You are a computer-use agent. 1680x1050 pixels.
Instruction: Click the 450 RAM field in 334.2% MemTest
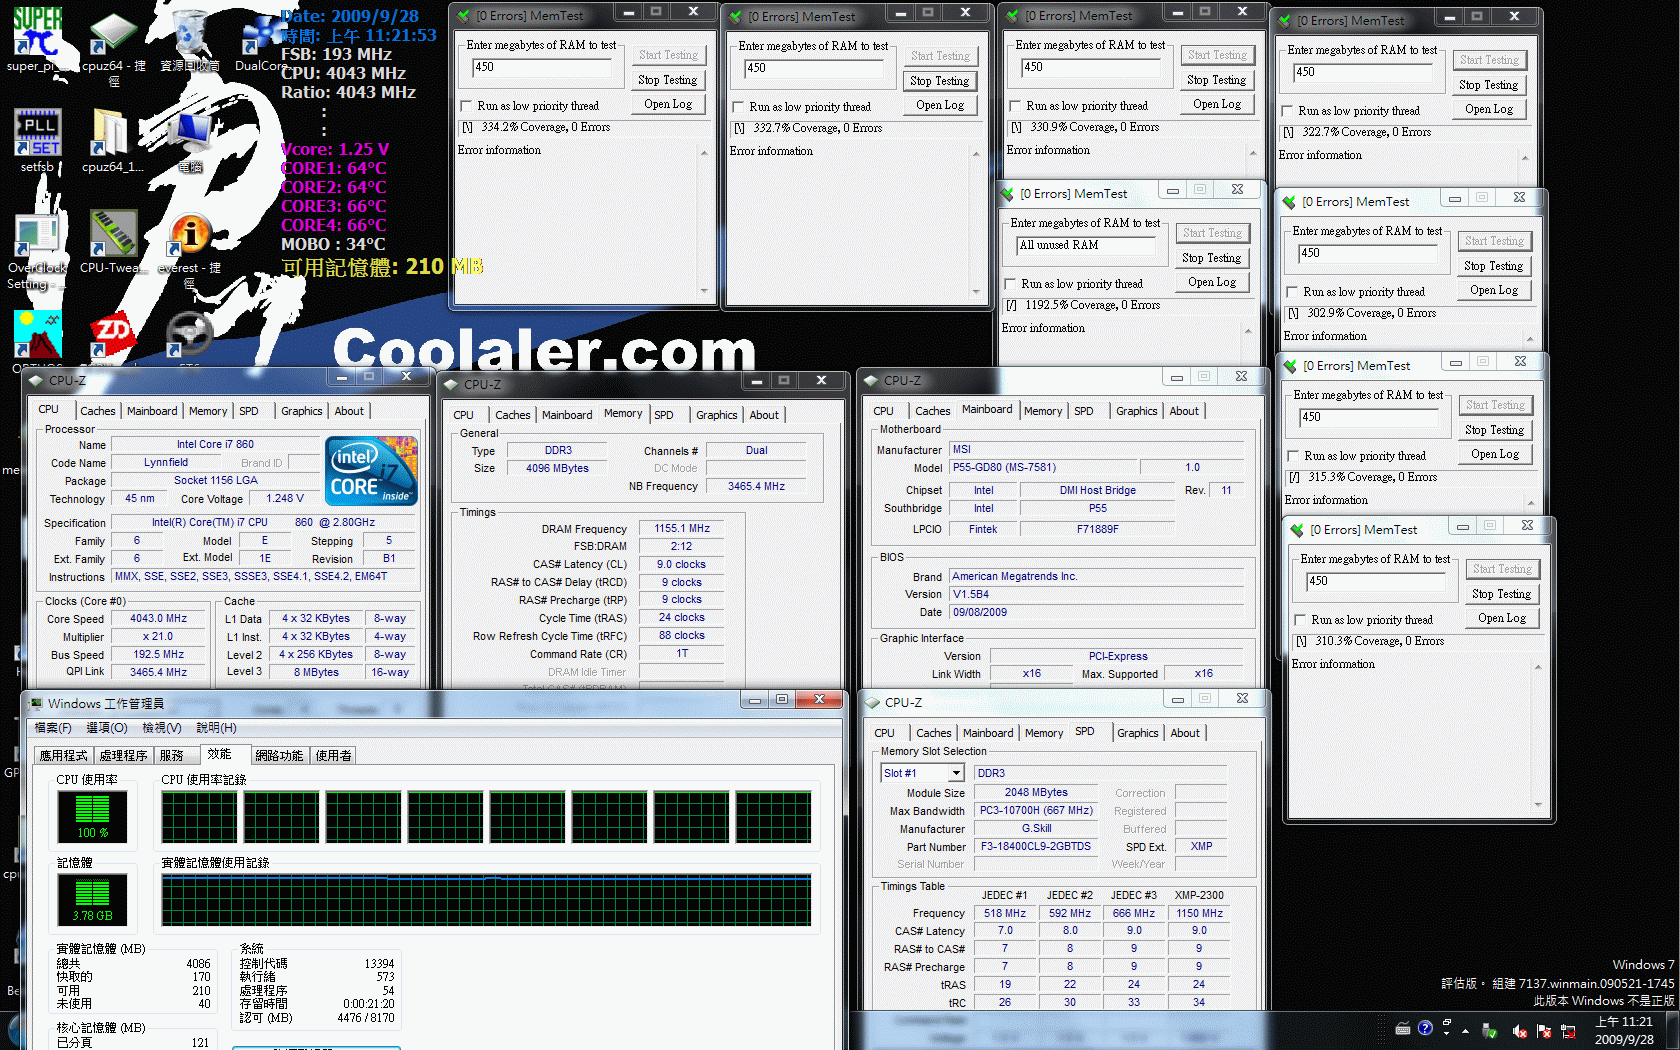click(541, 67)
